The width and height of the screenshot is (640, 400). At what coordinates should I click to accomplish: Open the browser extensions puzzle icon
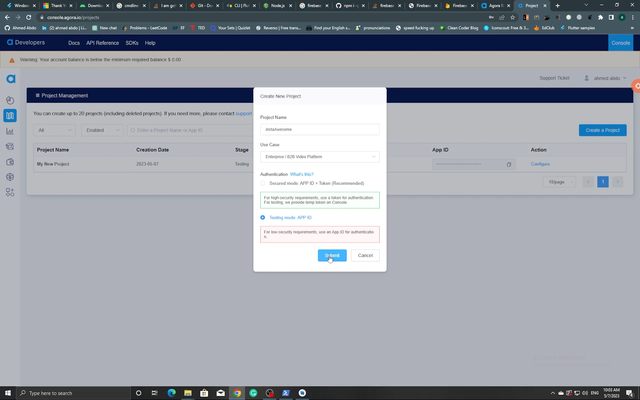click(600, 18)
